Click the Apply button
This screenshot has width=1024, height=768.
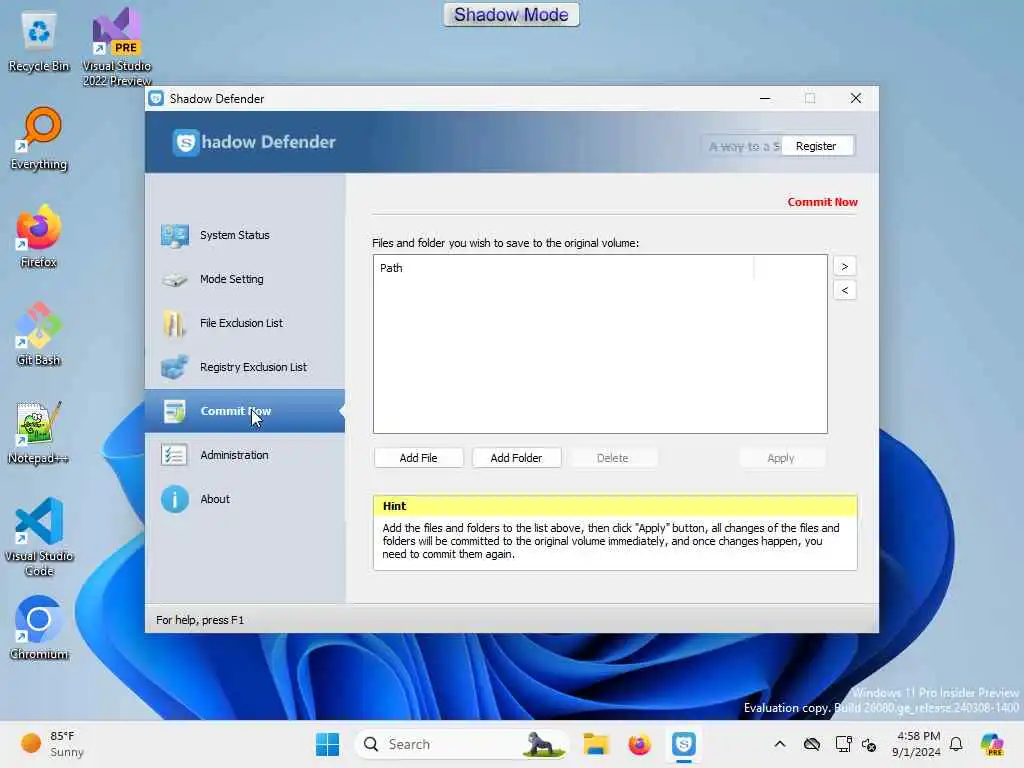coord(781,458)
